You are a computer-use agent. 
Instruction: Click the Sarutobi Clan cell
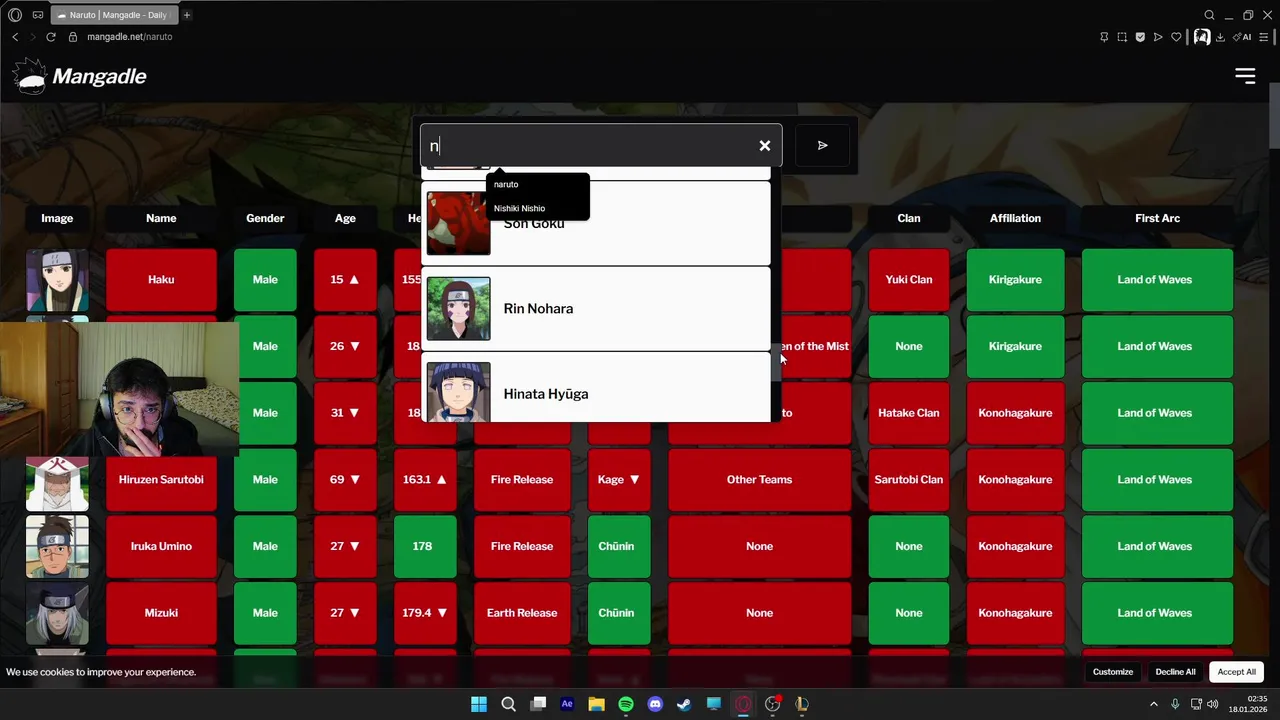(x=909, y=480)
